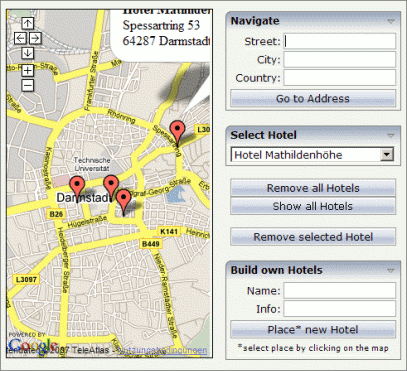The image size is (407, 371).
Task: Select the Spessartring 53 address text
Action: coord(161,25)
